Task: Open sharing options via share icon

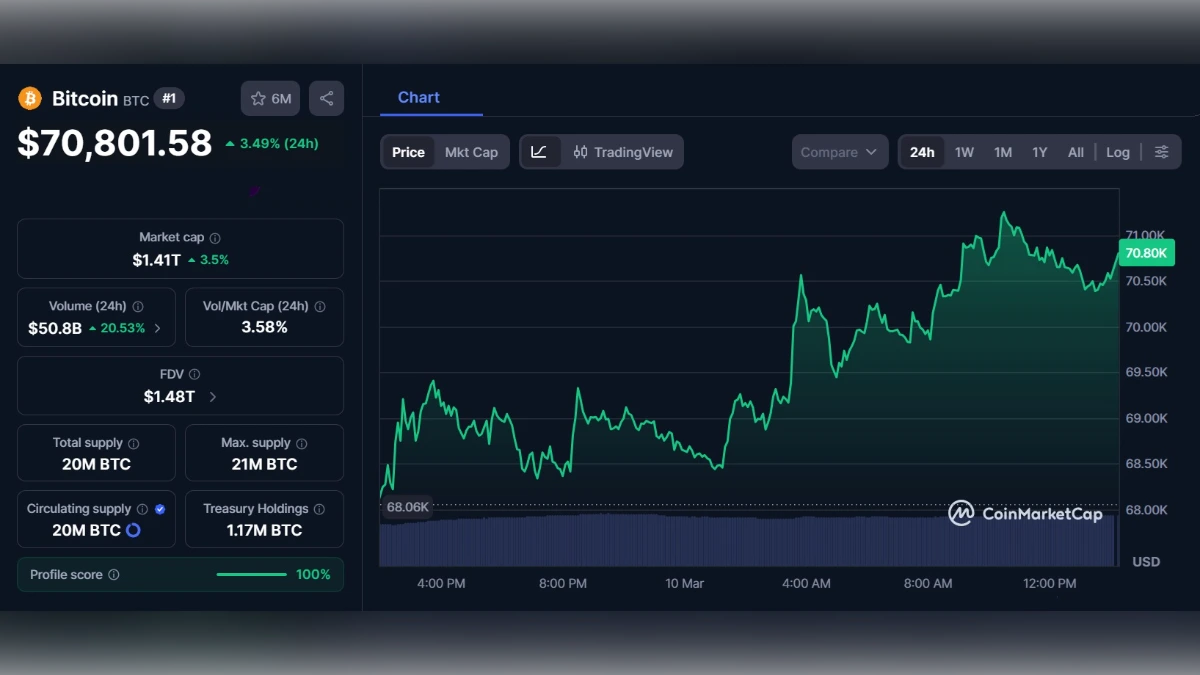Action: pyautogui.click(x=326, y=98)
